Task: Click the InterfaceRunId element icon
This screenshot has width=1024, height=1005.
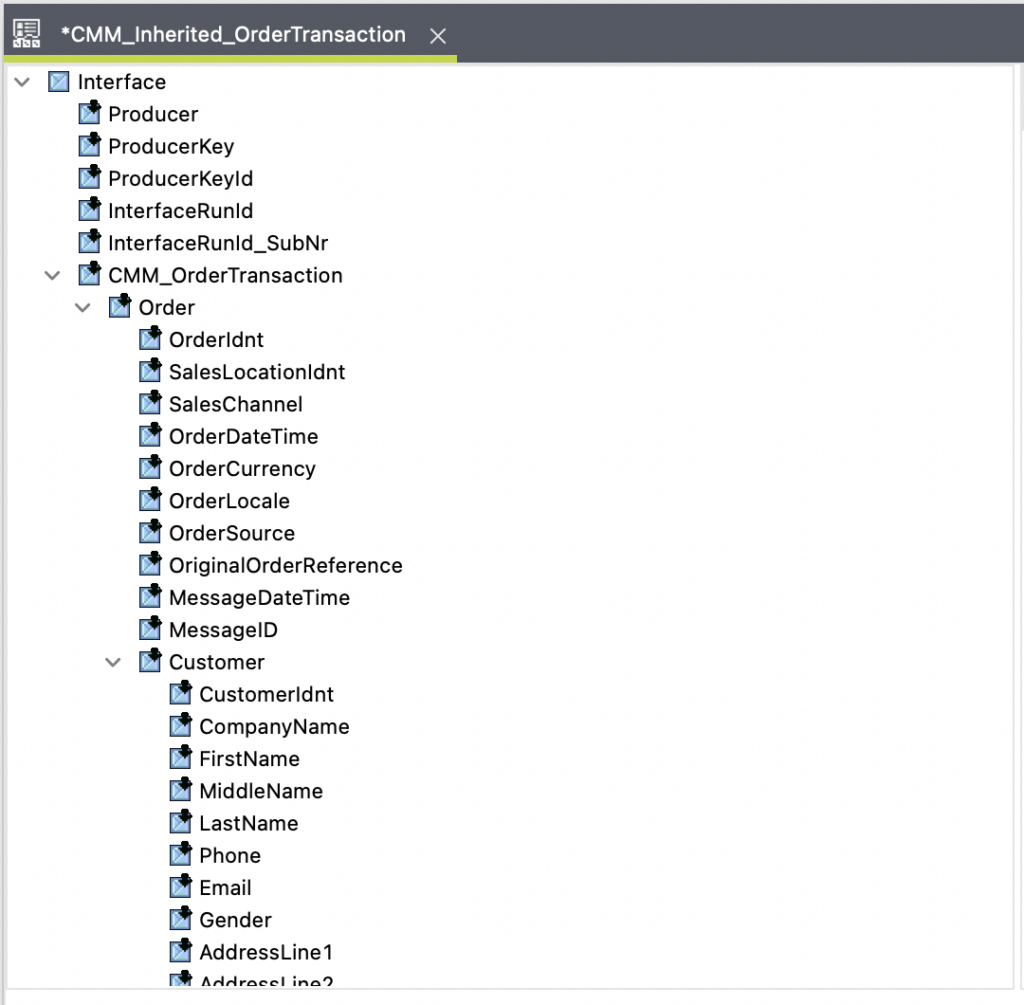Action: pyautogui.click(x=89, y=209)
